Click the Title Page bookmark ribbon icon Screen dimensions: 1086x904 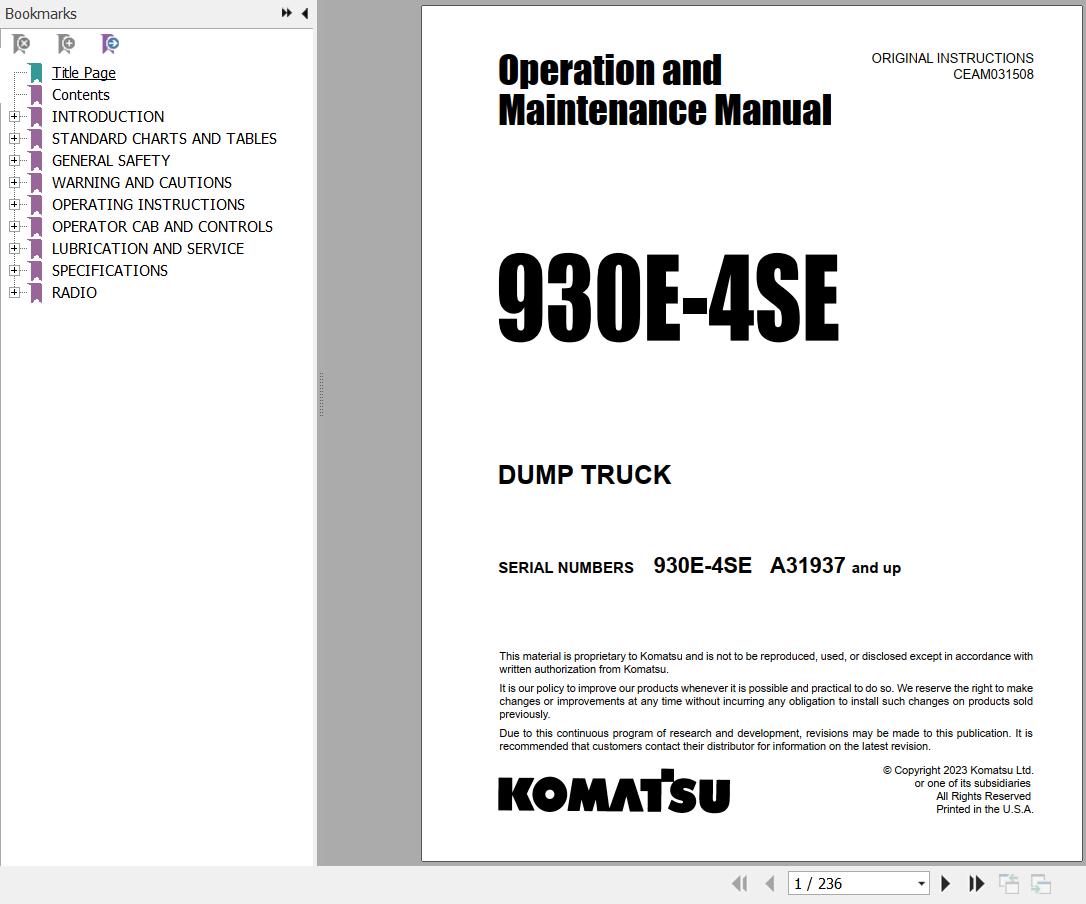(36, 73)
